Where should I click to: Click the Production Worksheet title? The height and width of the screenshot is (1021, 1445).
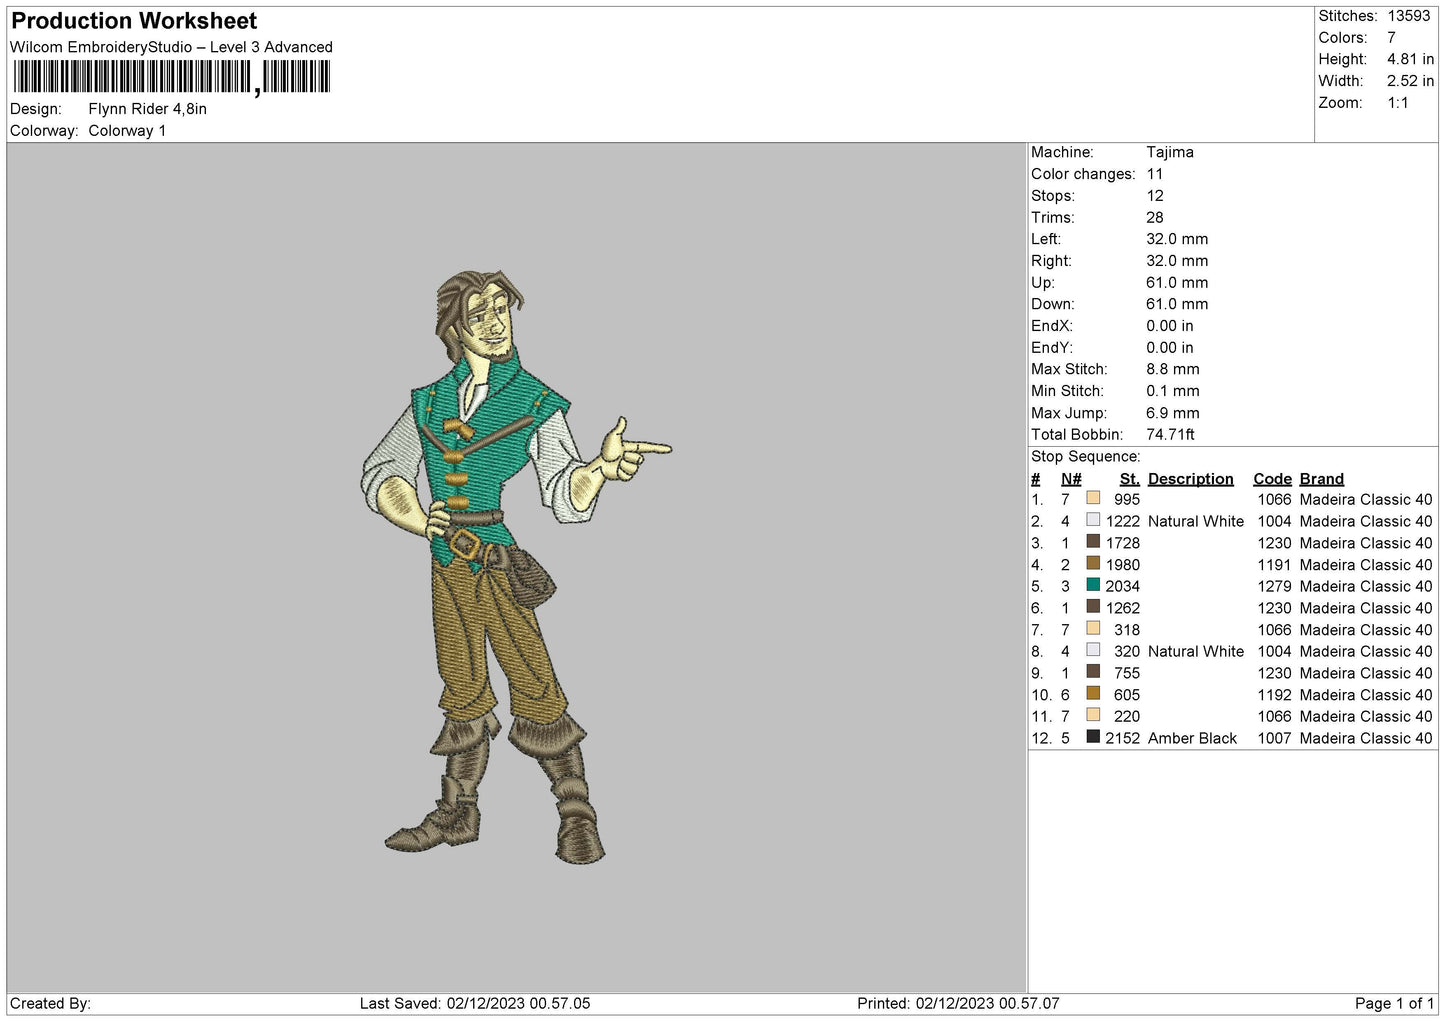click(x=134, y=21)
